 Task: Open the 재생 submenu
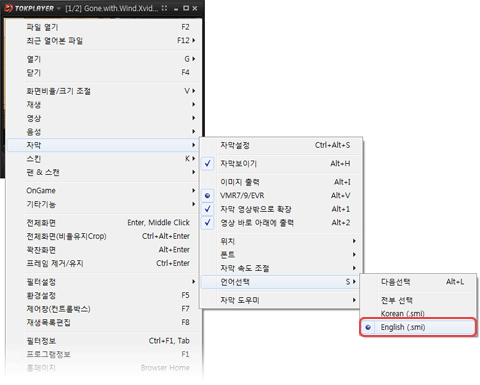click(104, 104)
